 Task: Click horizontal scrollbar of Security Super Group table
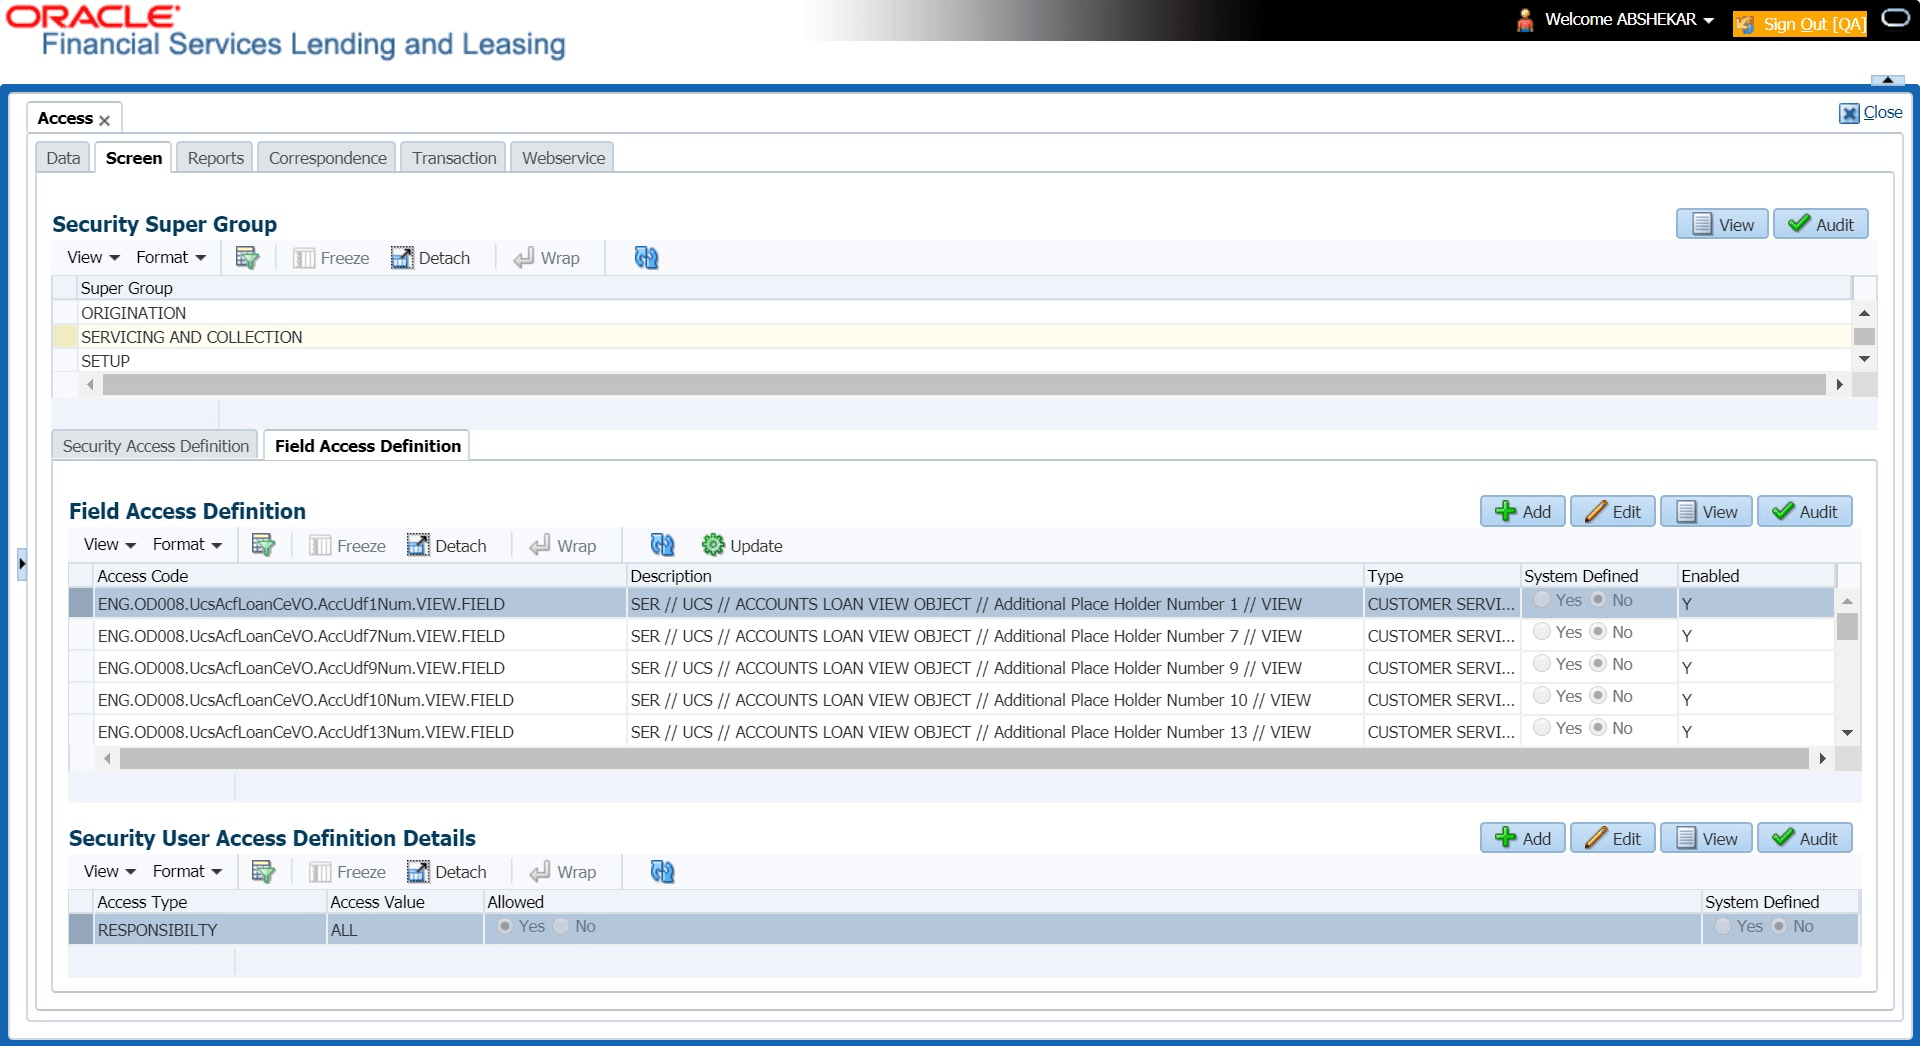[964, 385]
